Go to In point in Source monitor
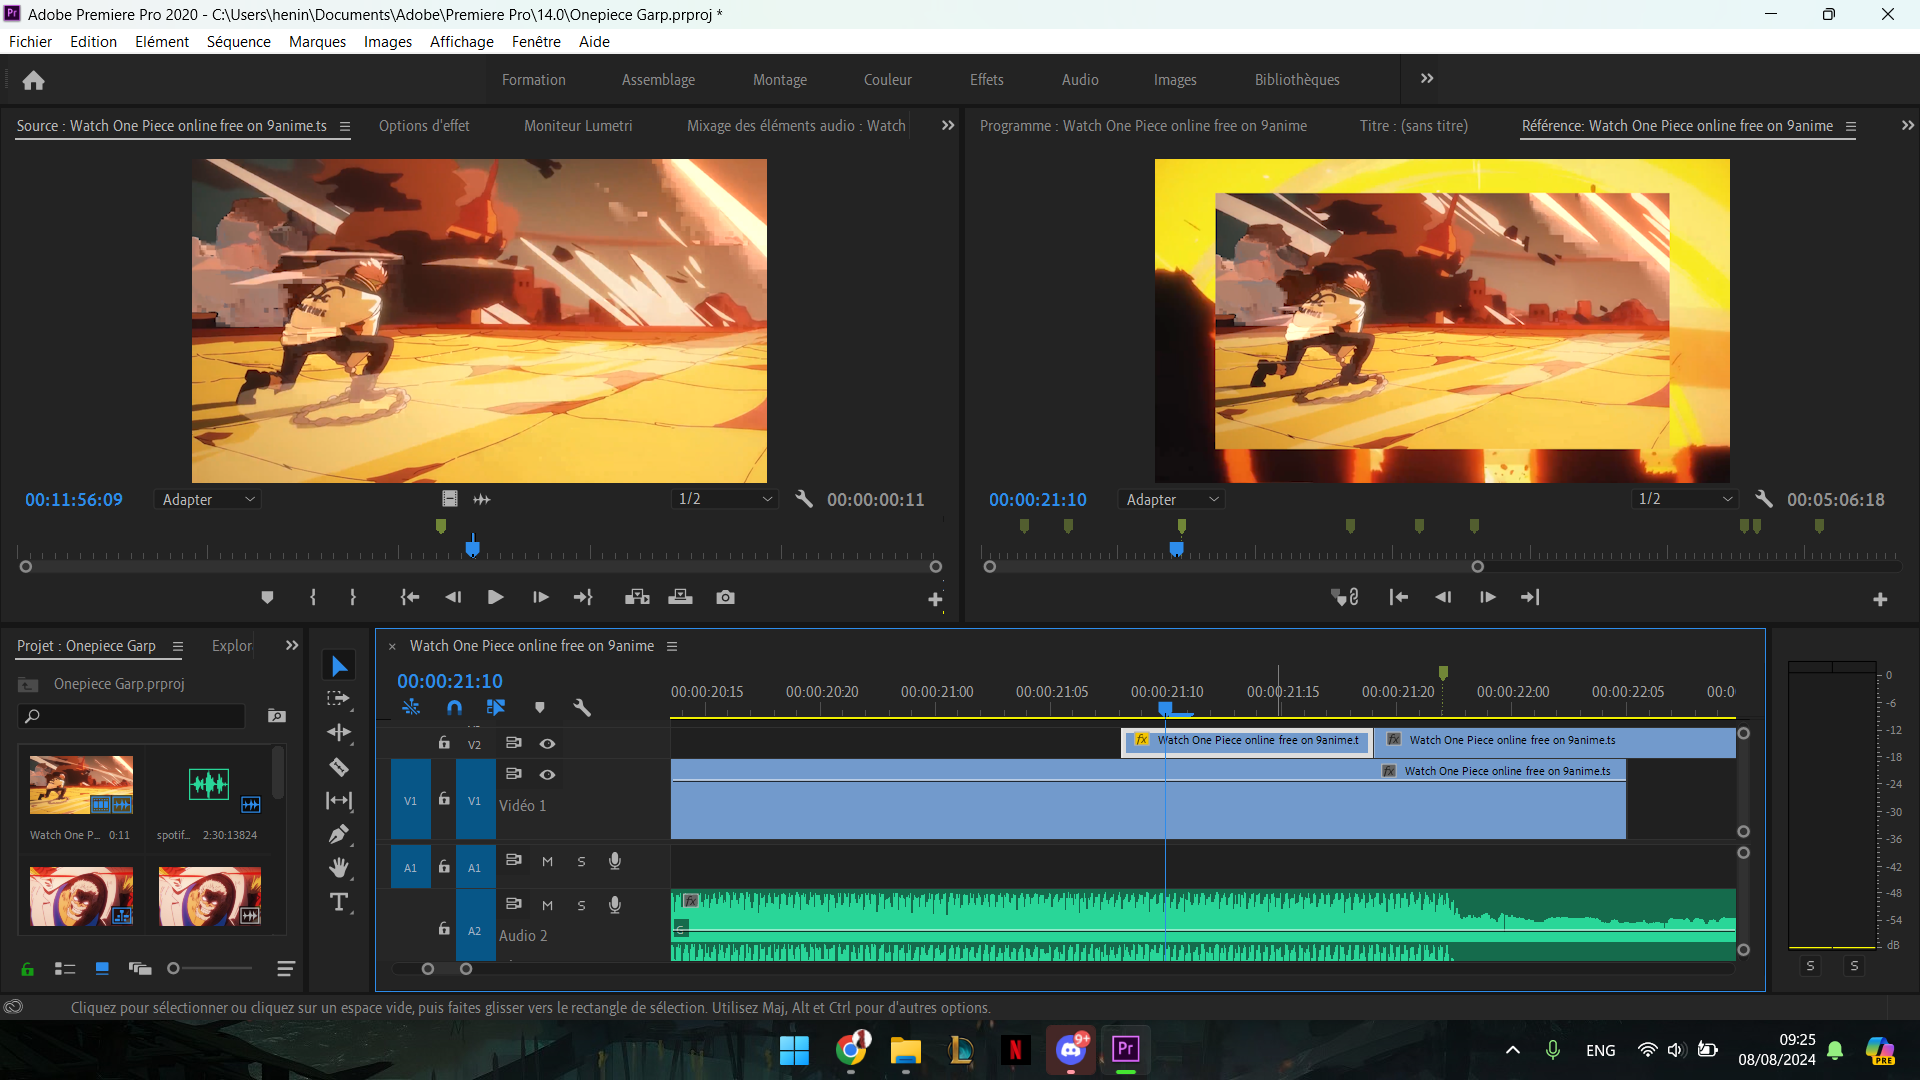 coord(410,597)
